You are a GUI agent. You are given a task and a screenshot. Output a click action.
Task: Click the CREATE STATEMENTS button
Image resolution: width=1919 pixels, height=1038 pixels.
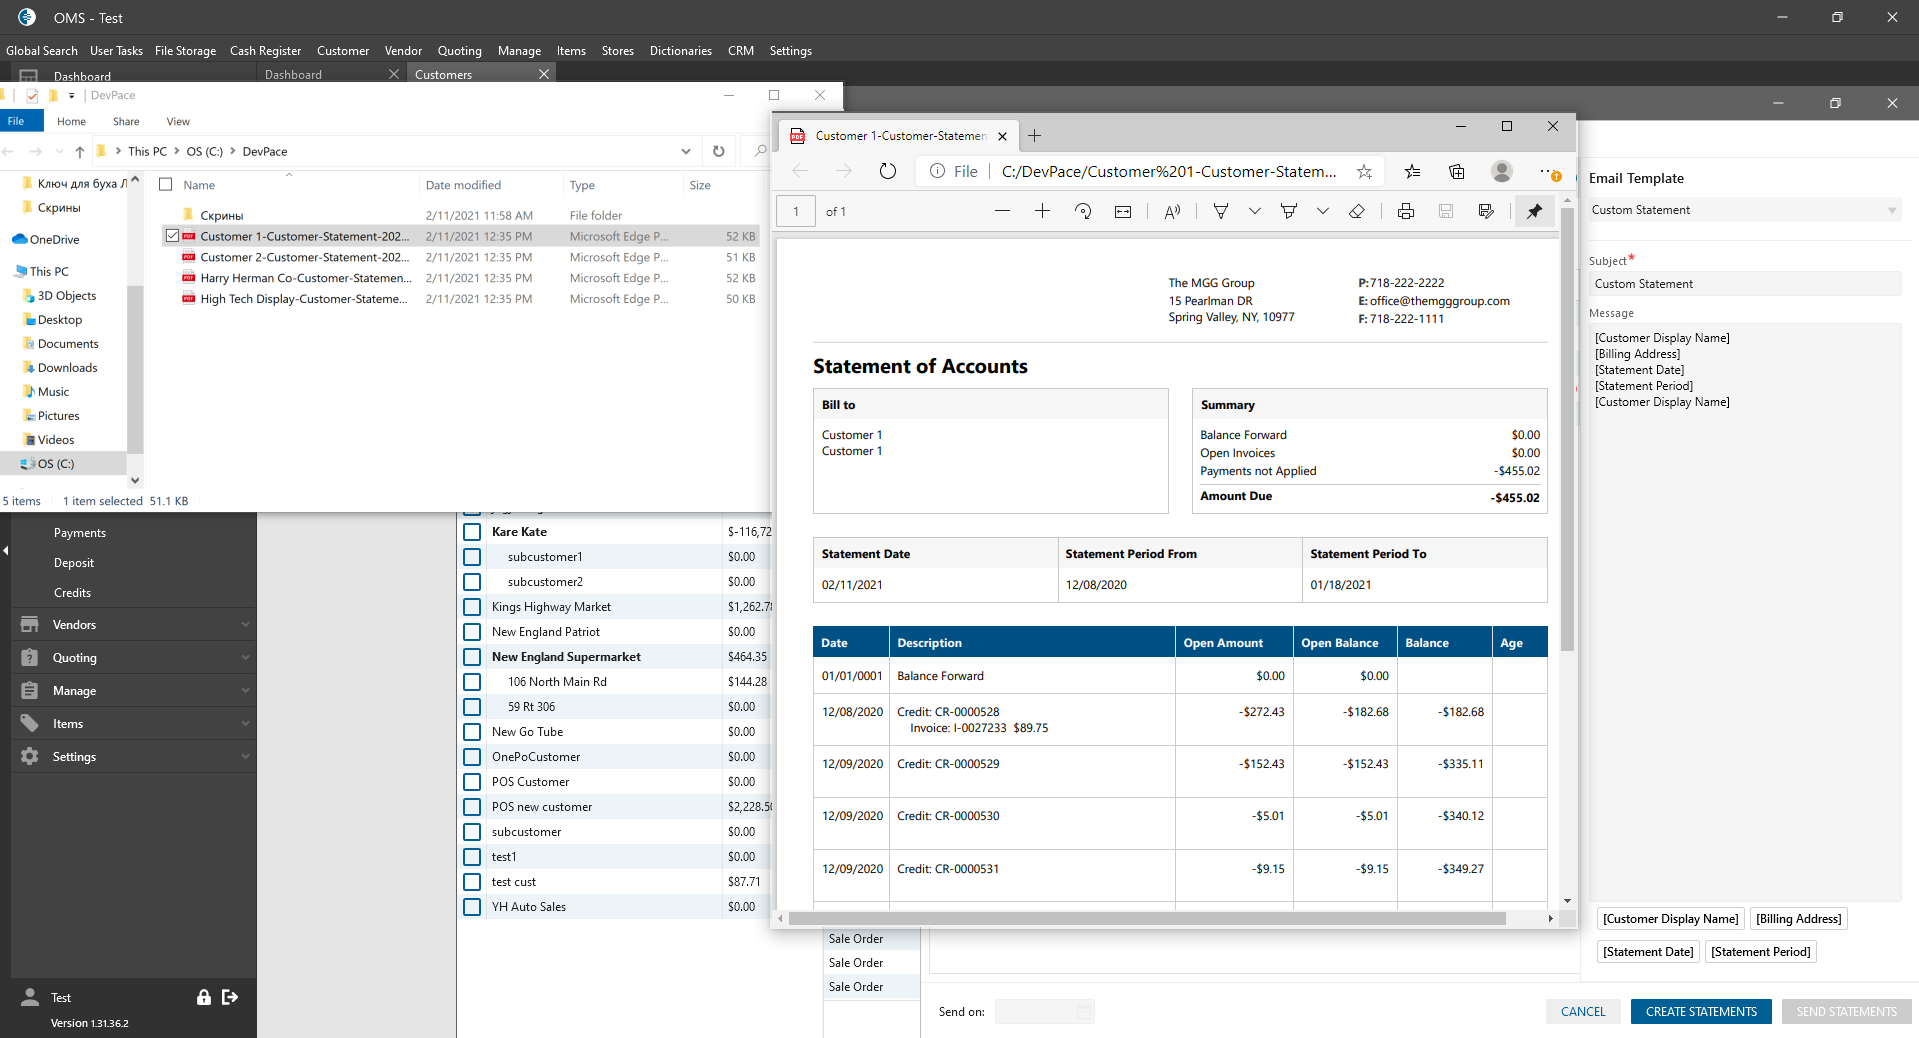(1700, 1011)
